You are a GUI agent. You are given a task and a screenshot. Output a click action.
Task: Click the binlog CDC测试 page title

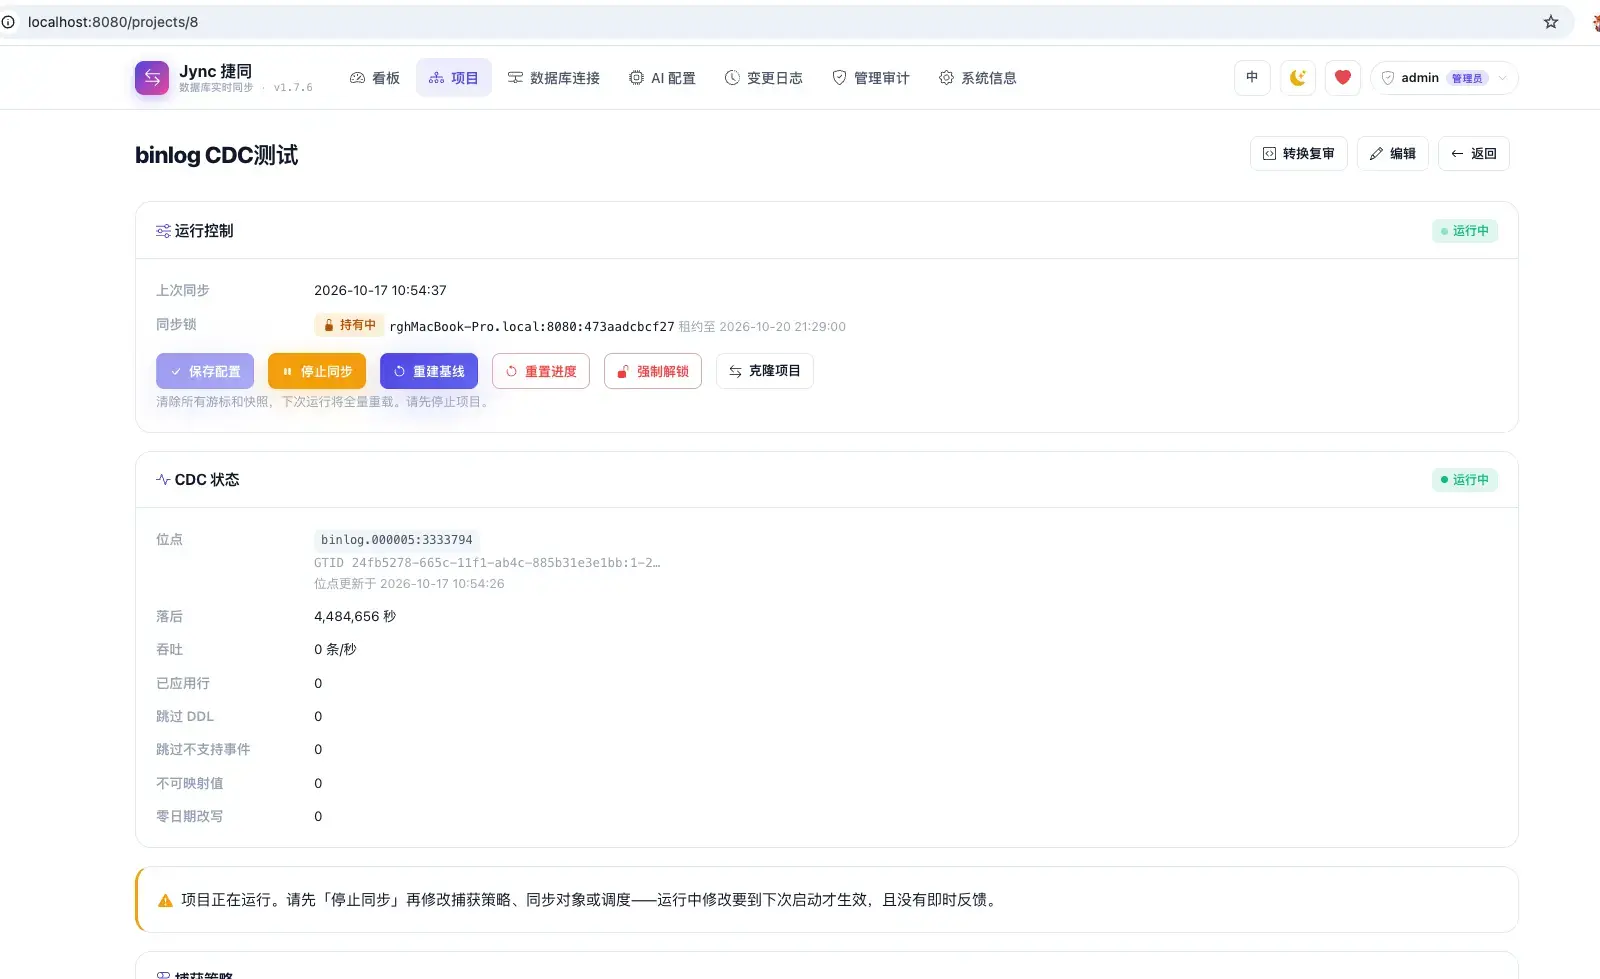tap(217, 155)
